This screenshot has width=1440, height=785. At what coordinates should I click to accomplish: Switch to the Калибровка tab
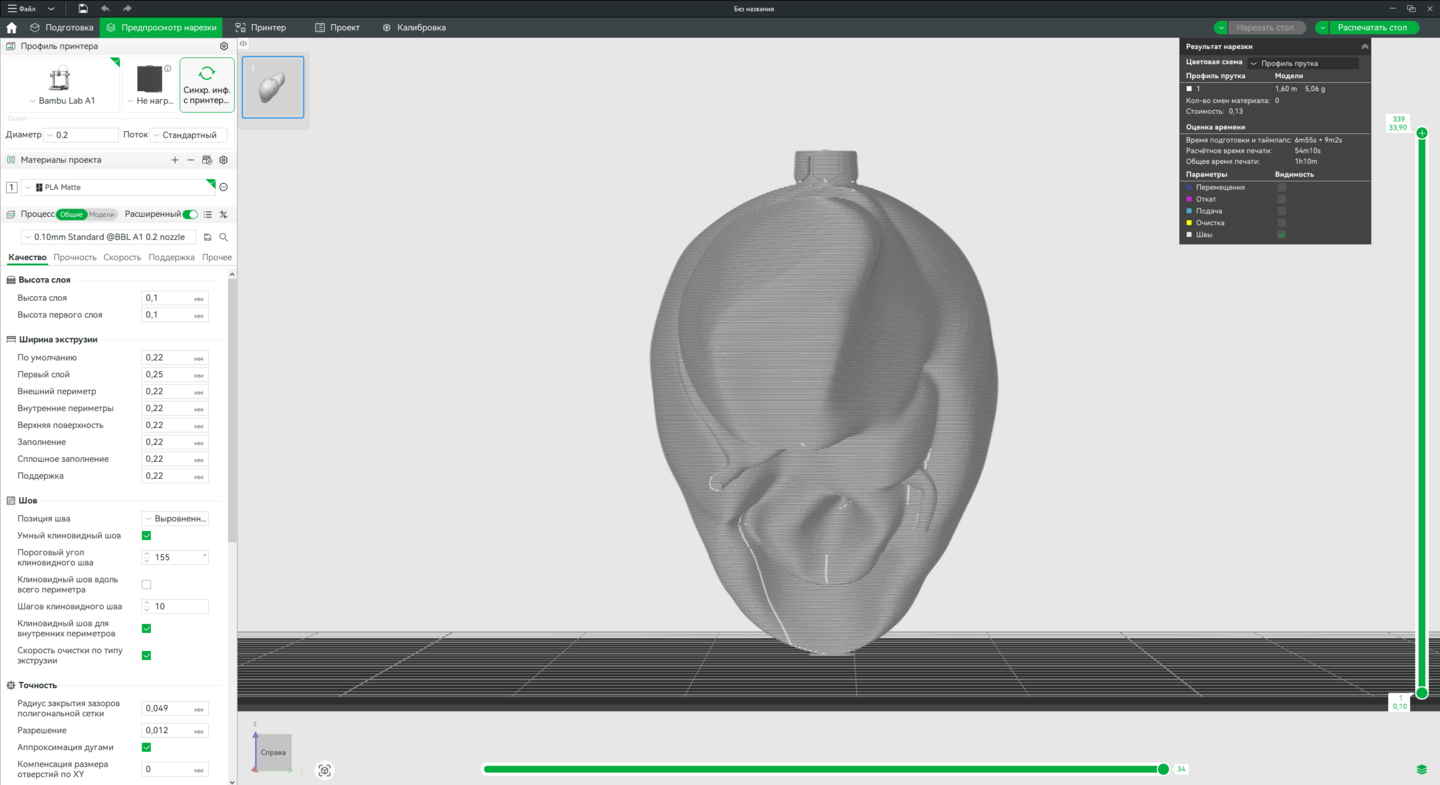pos(414,28)
